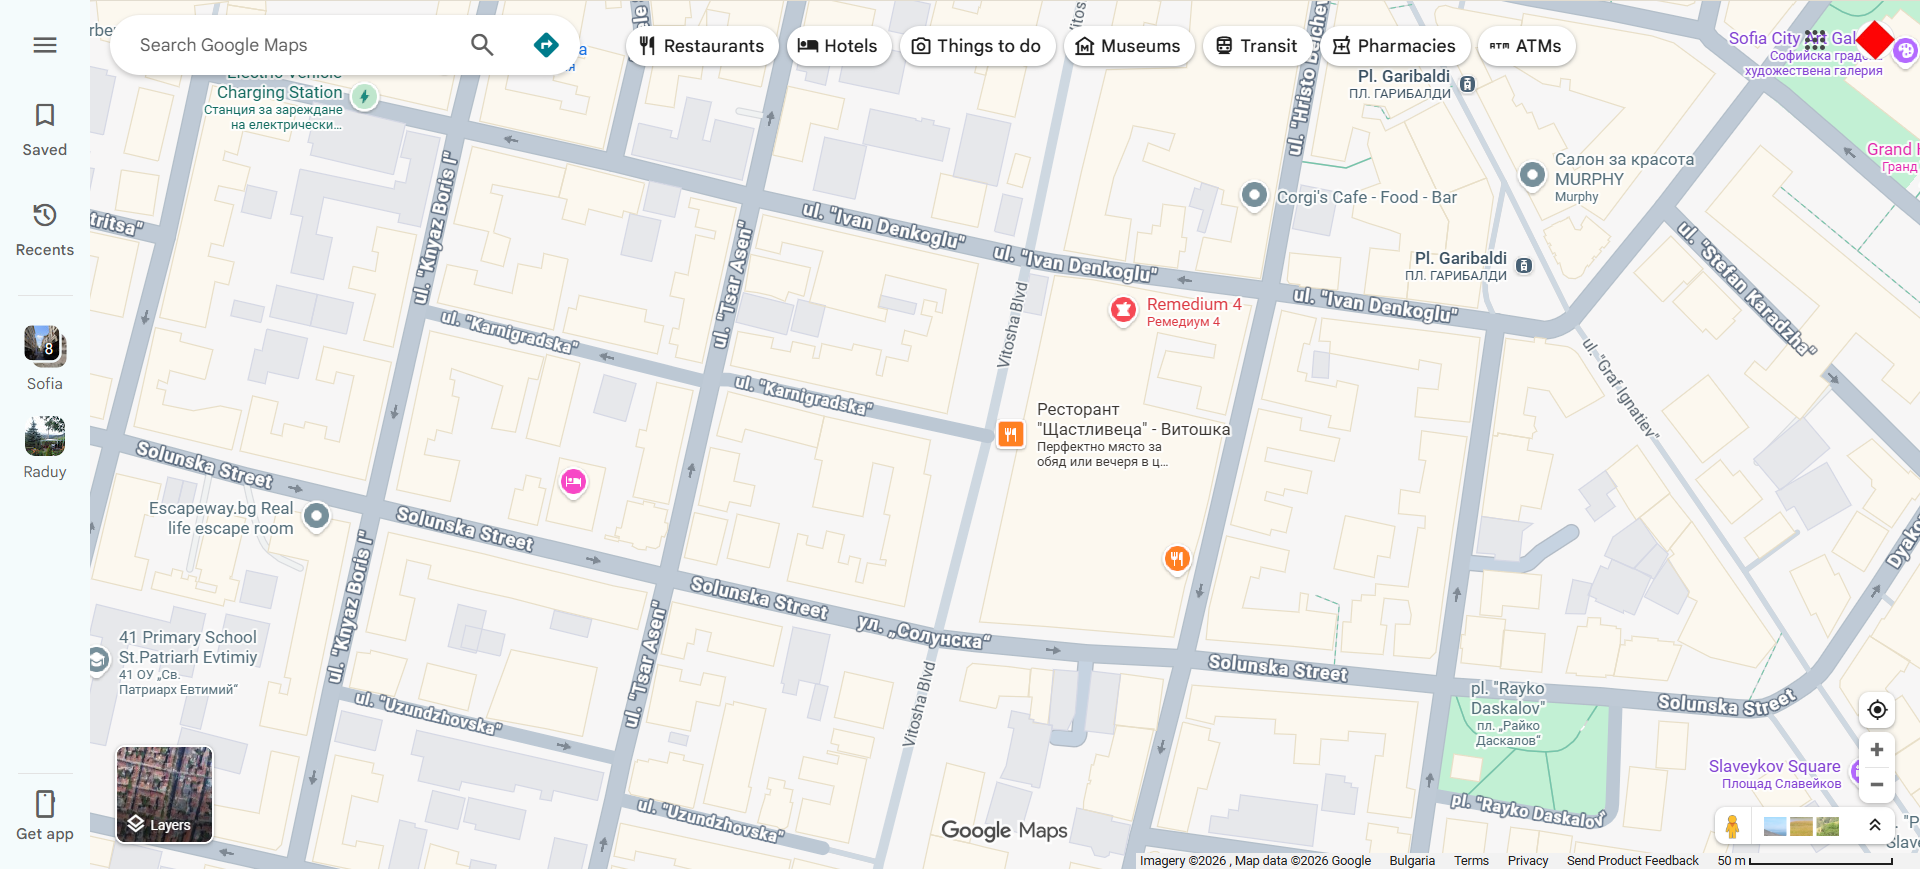This screenshot has height=869, width=1920.
Task: Filter map by Hotels
Action: click(x=839, y=46)
